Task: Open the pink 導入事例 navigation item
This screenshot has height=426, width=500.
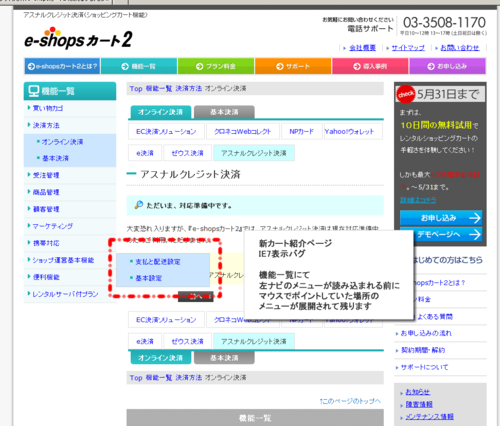Action: (x=370, y=66)
